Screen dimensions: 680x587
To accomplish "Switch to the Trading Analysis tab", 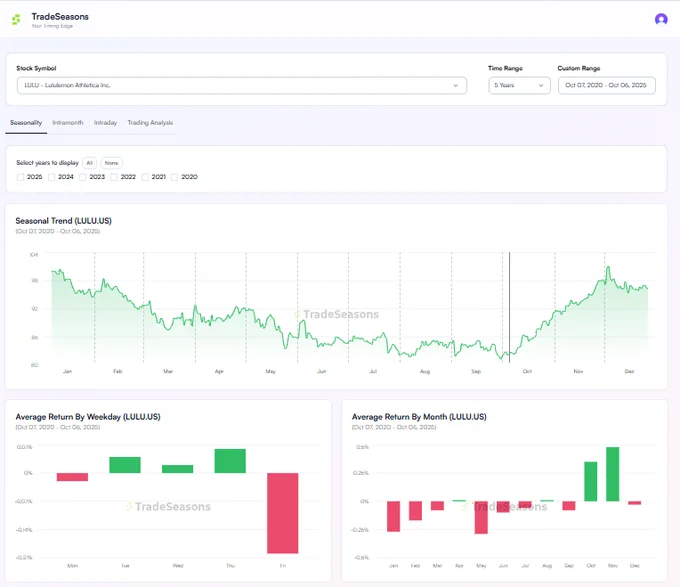I will coord(150,123).
